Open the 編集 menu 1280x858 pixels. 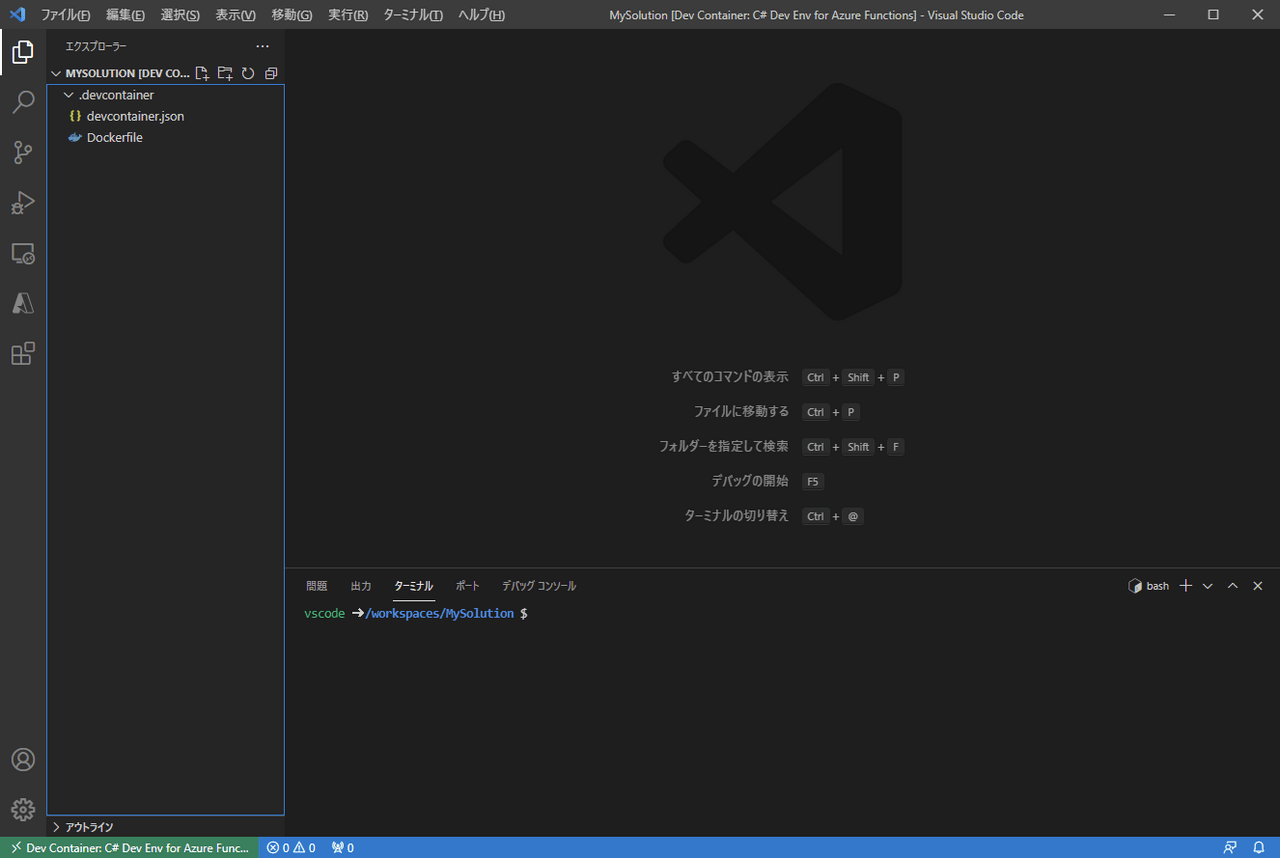(x=125, y=15)
